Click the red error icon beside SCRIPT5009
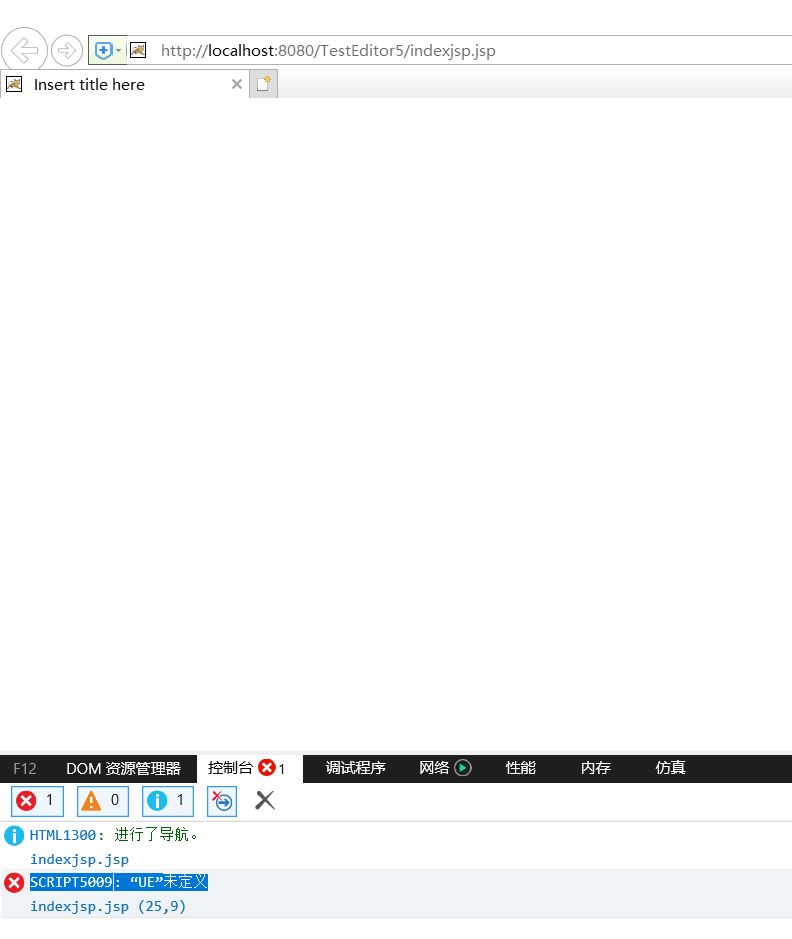Screen dimensions: 792x939 tap(14, 883)
